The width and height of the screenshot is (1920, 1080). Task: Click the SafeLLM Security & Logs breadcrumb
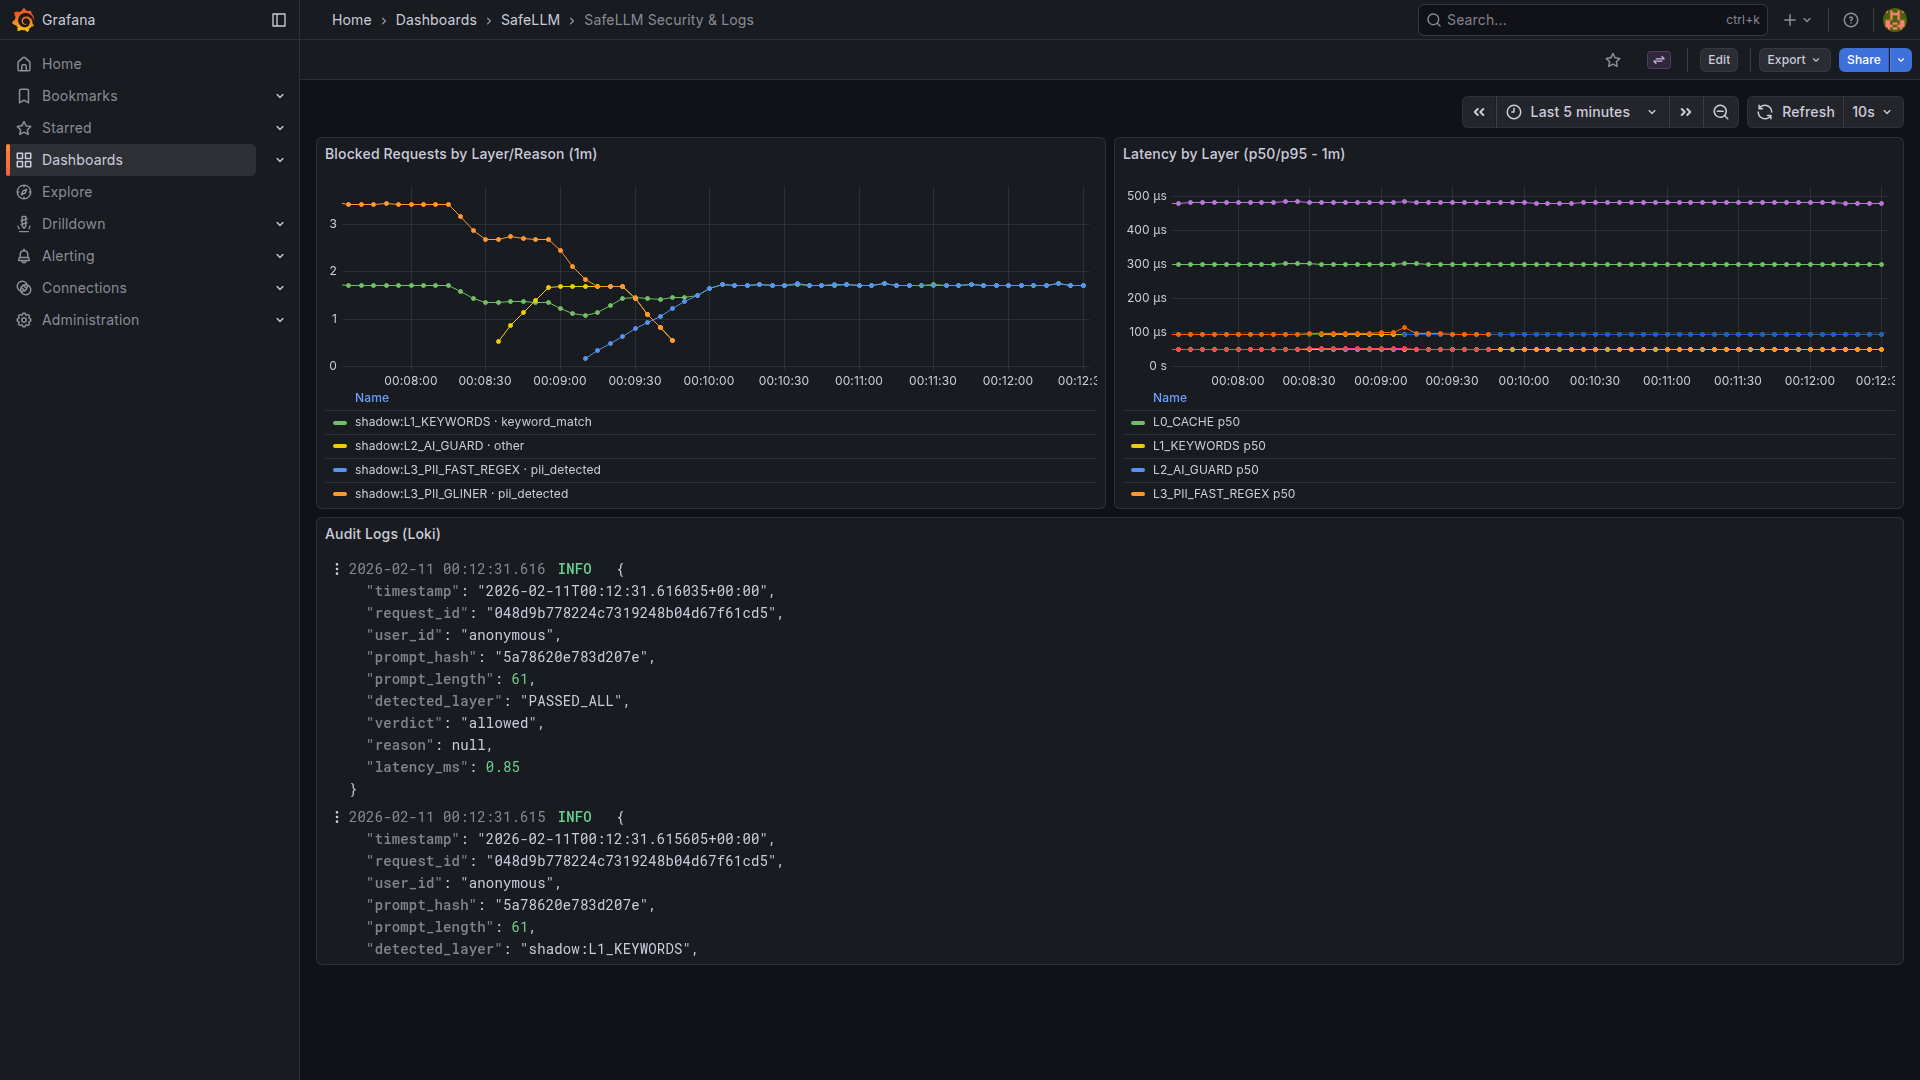tap(669, 20)
